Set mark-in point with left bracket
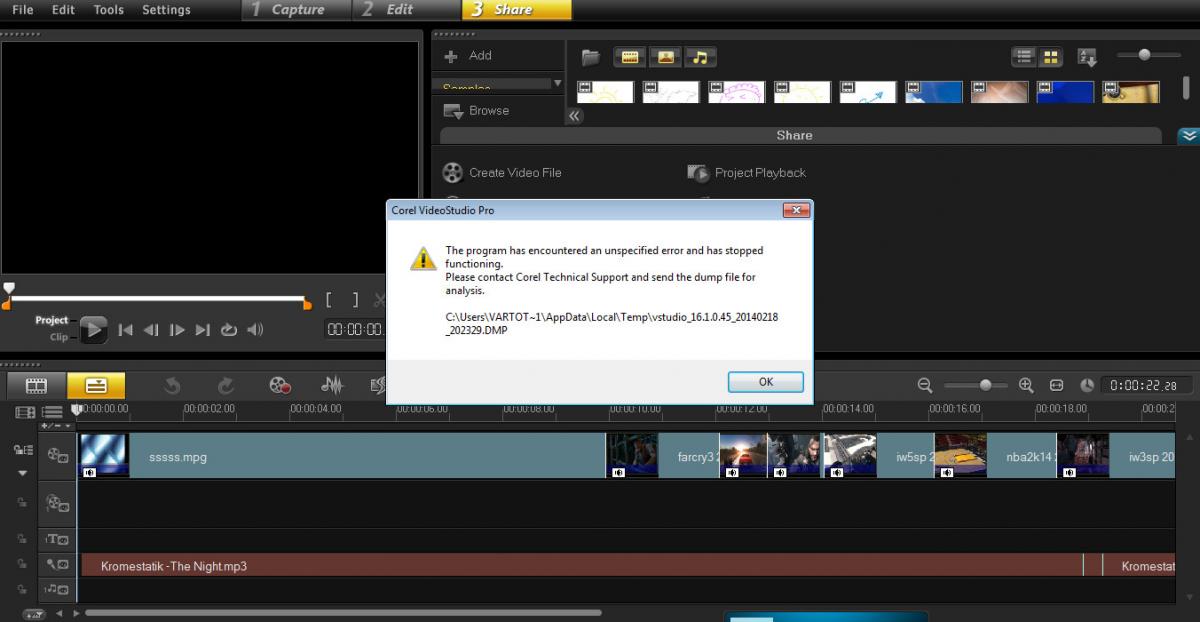This screenshot has width=1200, height=622. 330,300
